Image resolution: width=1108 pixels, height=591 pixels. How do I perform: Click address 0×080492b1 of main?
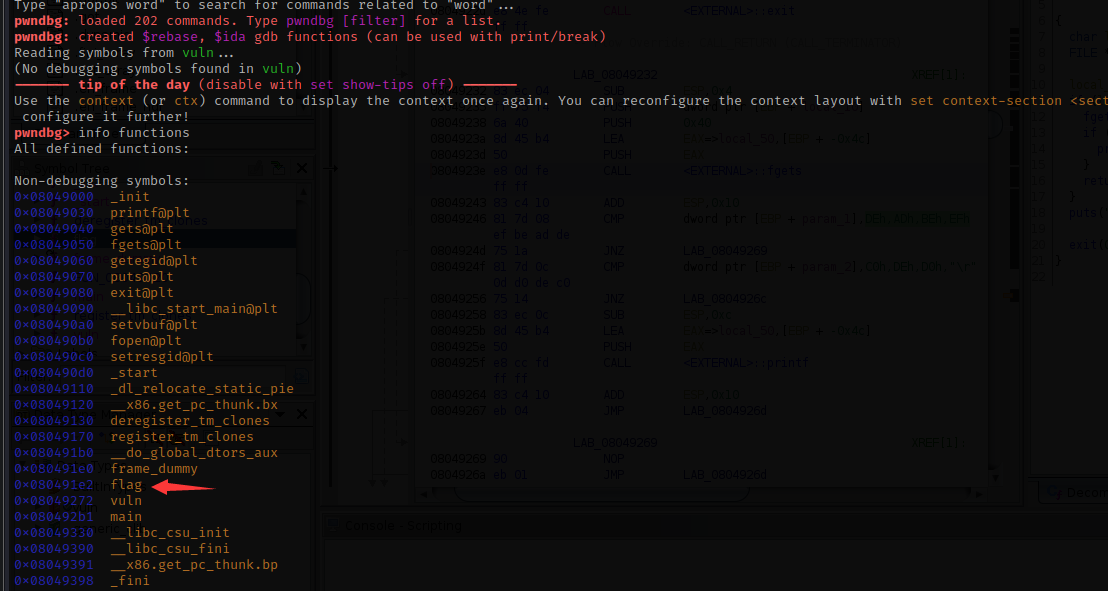click(x=54, y=517)
